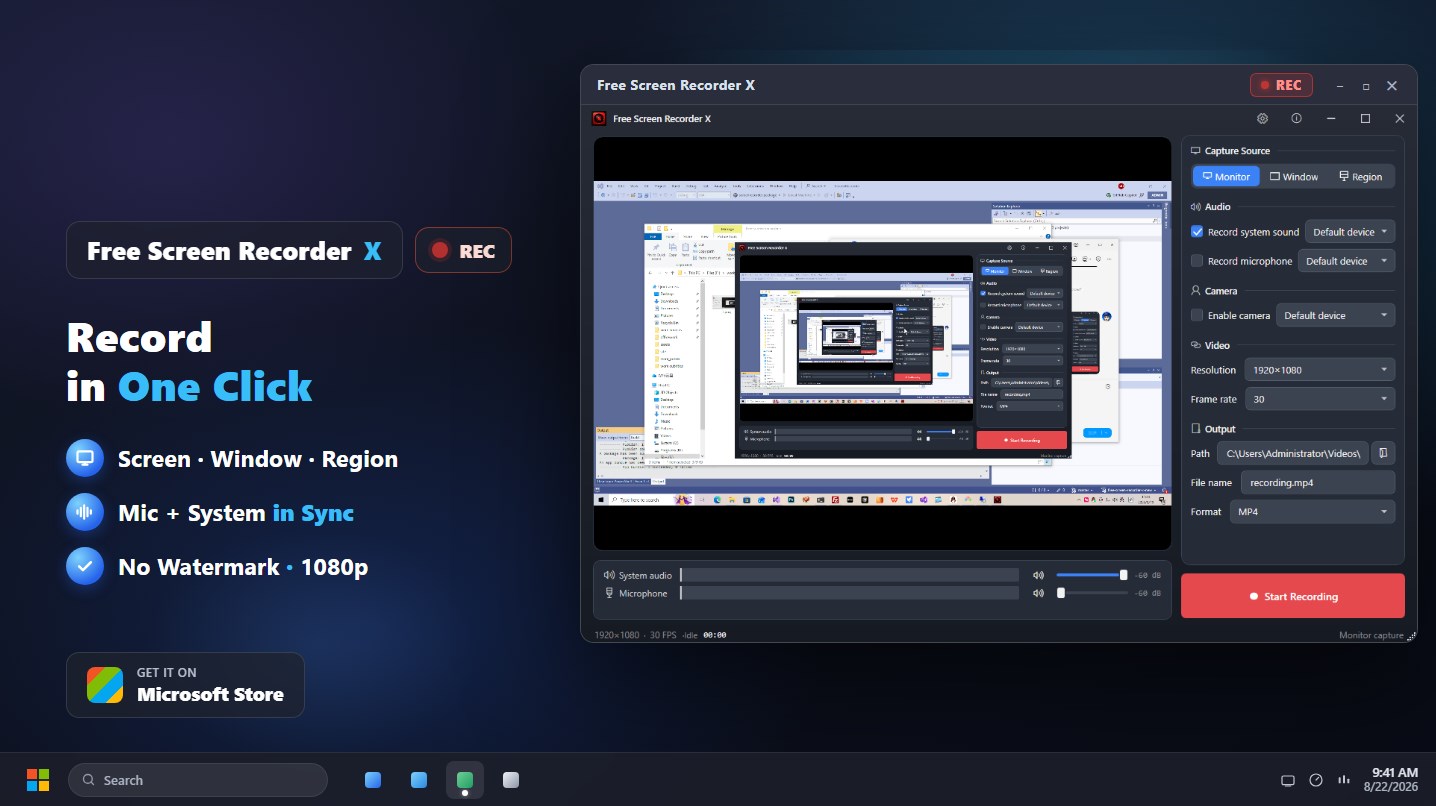This screenshot has height=806, width=1436.
Task: Click the browse folder icon beside Path
Action: (1383, 453)
